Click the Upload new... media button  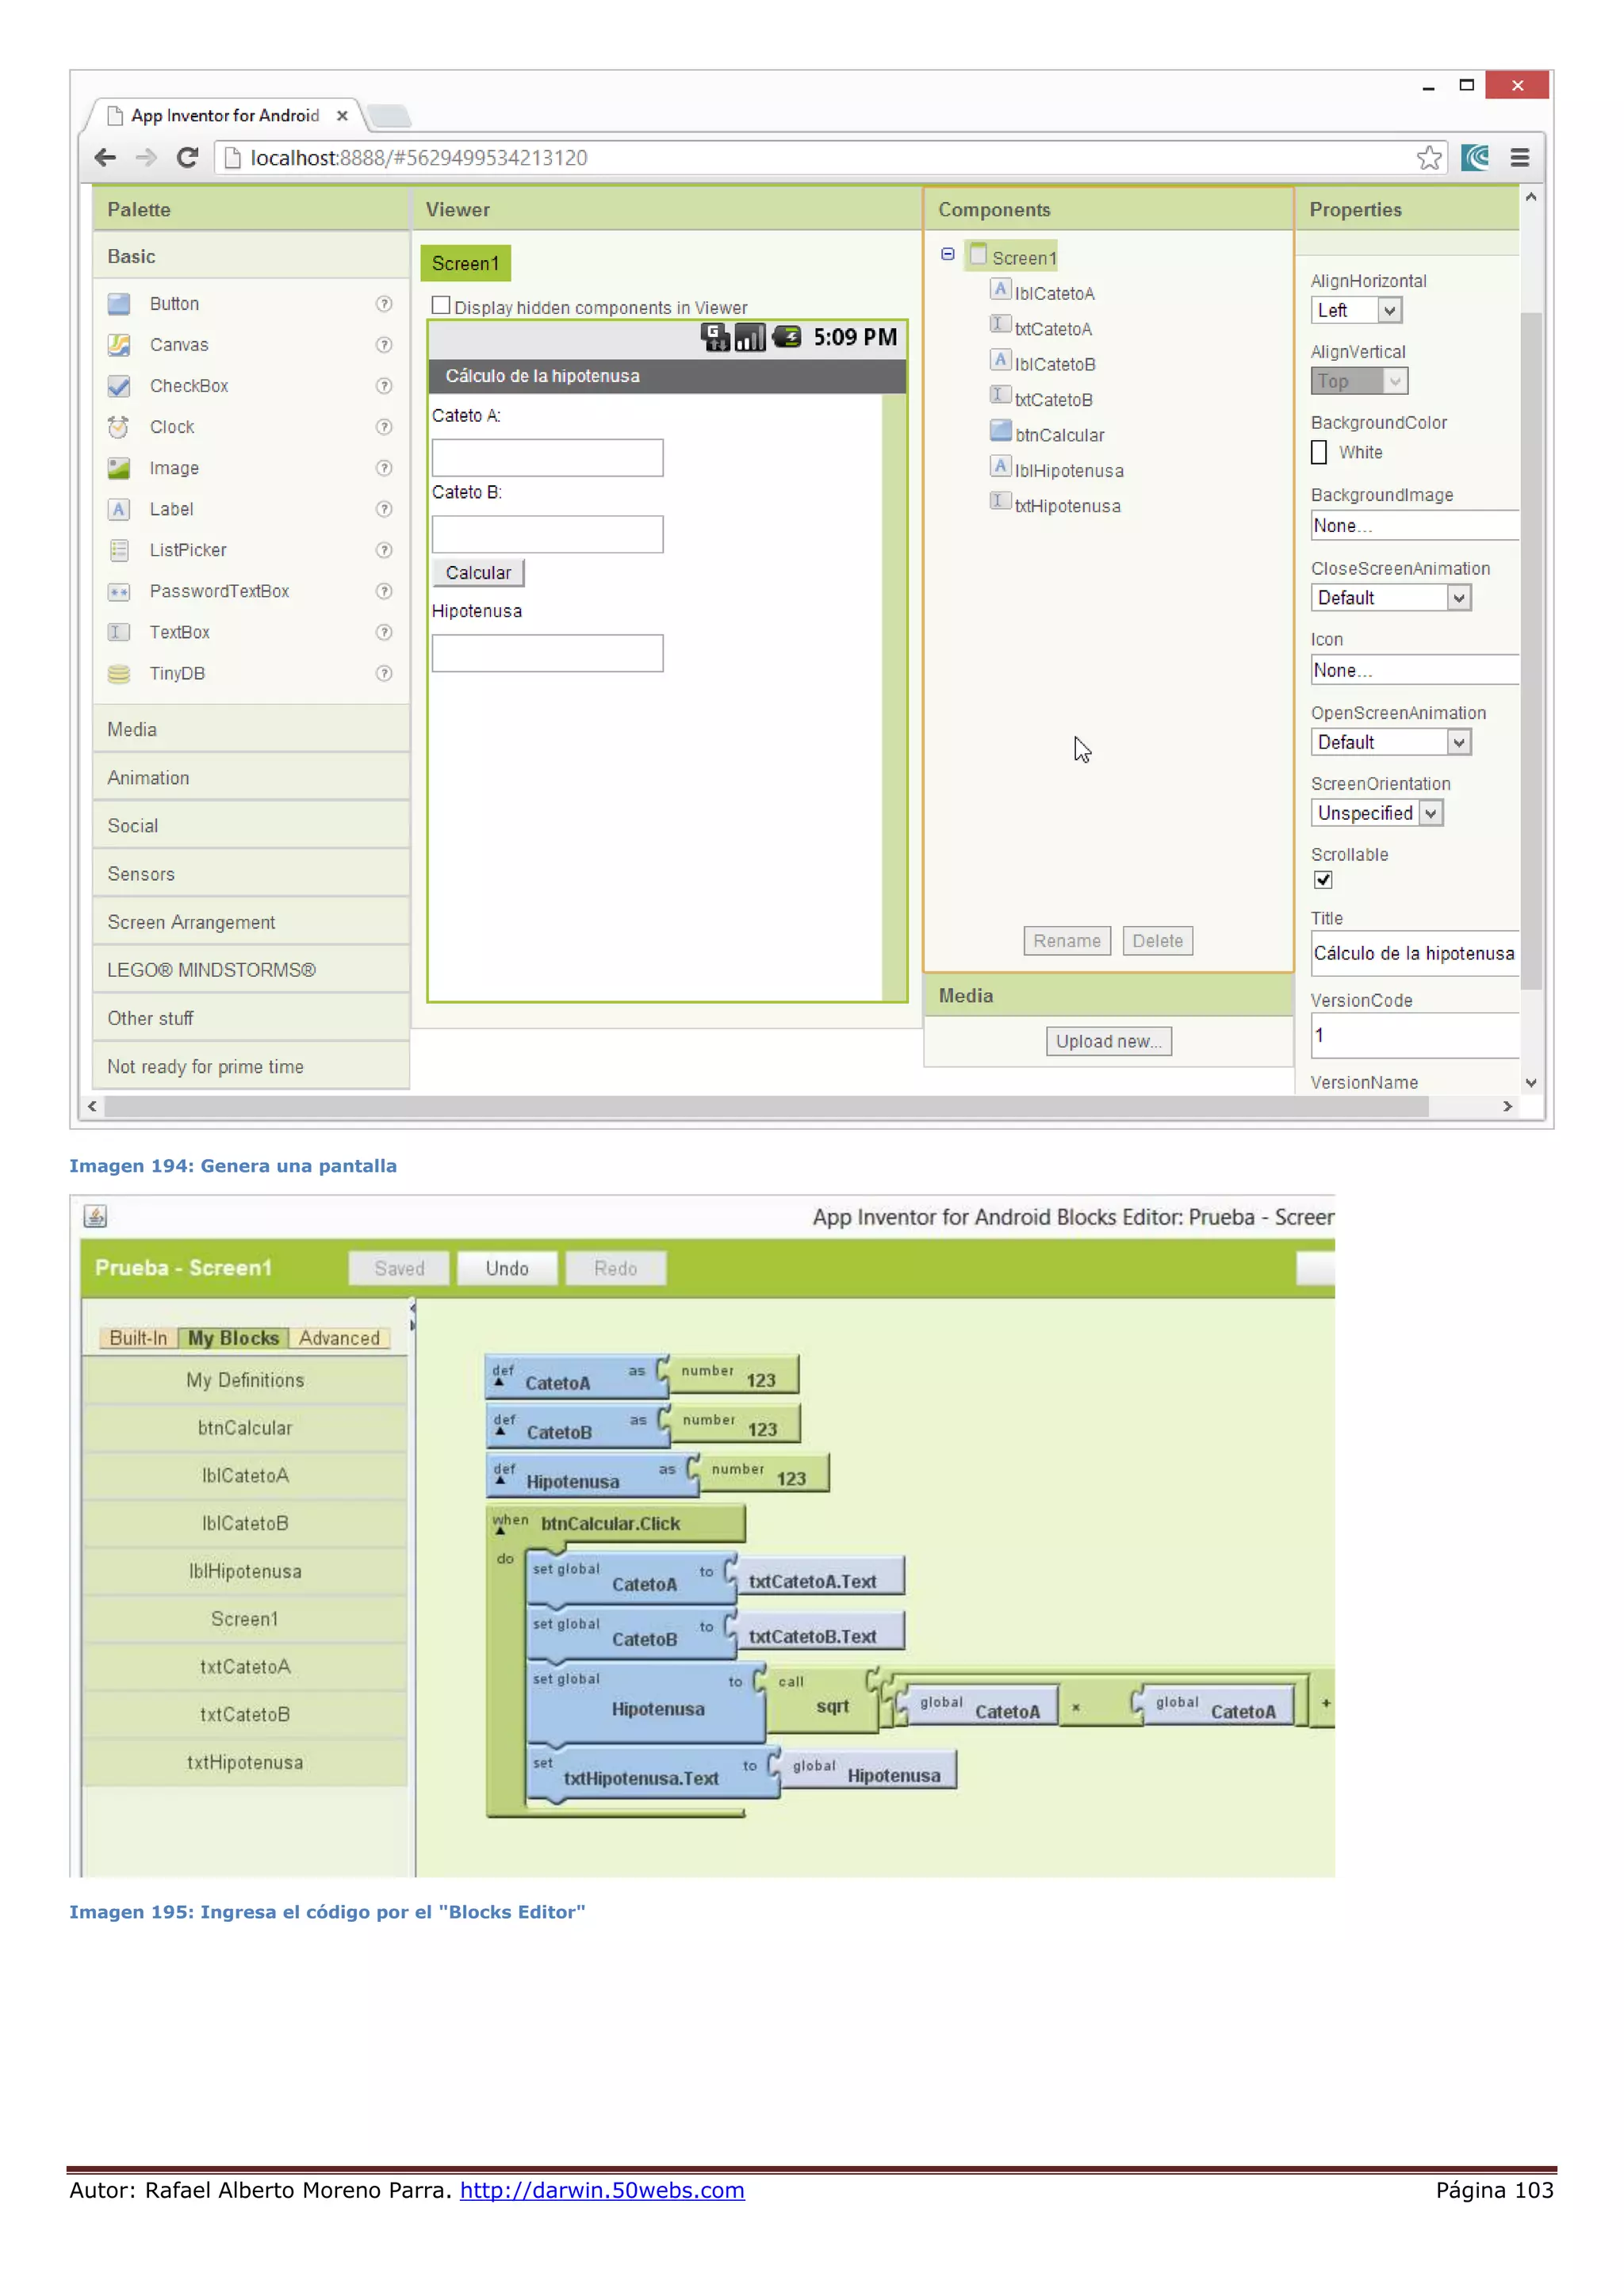[1109, 1041]
